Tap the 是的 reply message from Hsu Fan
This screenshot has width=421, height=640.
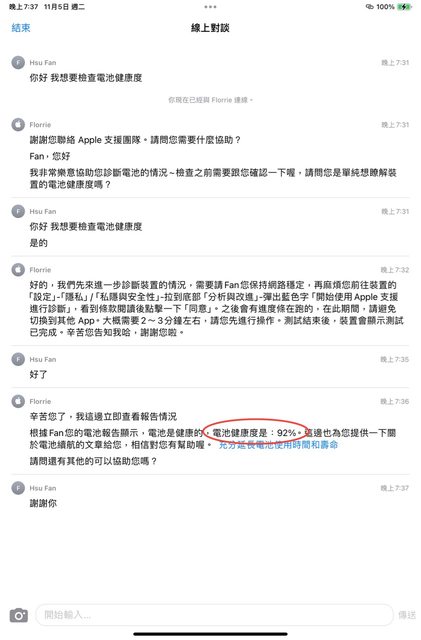pyautogui.click(x=38, y=243)
